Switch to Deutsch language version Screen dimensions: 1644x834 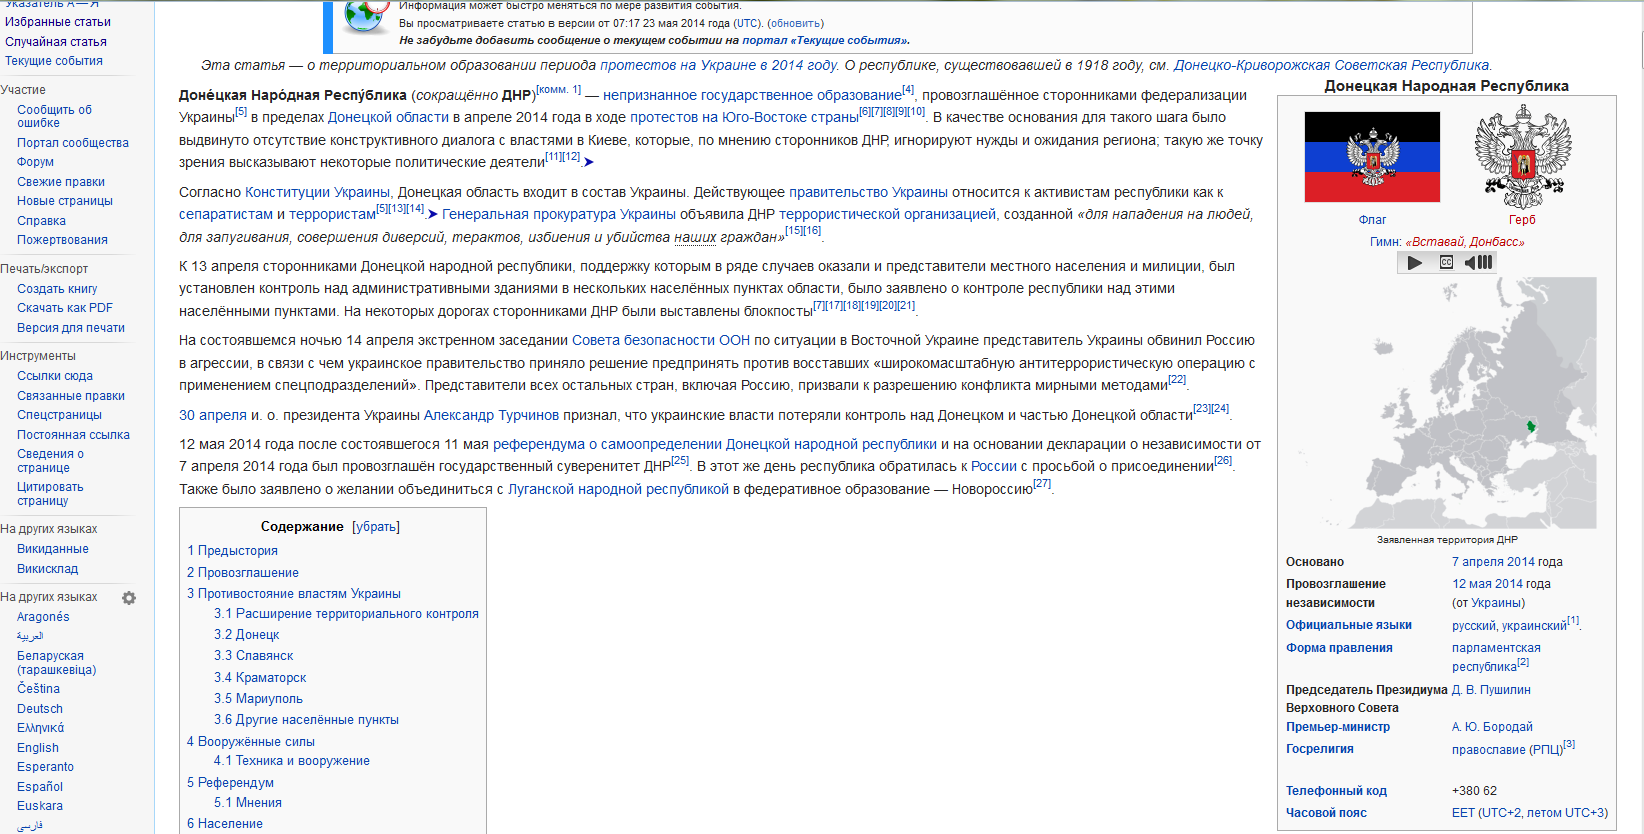point(40,709)
